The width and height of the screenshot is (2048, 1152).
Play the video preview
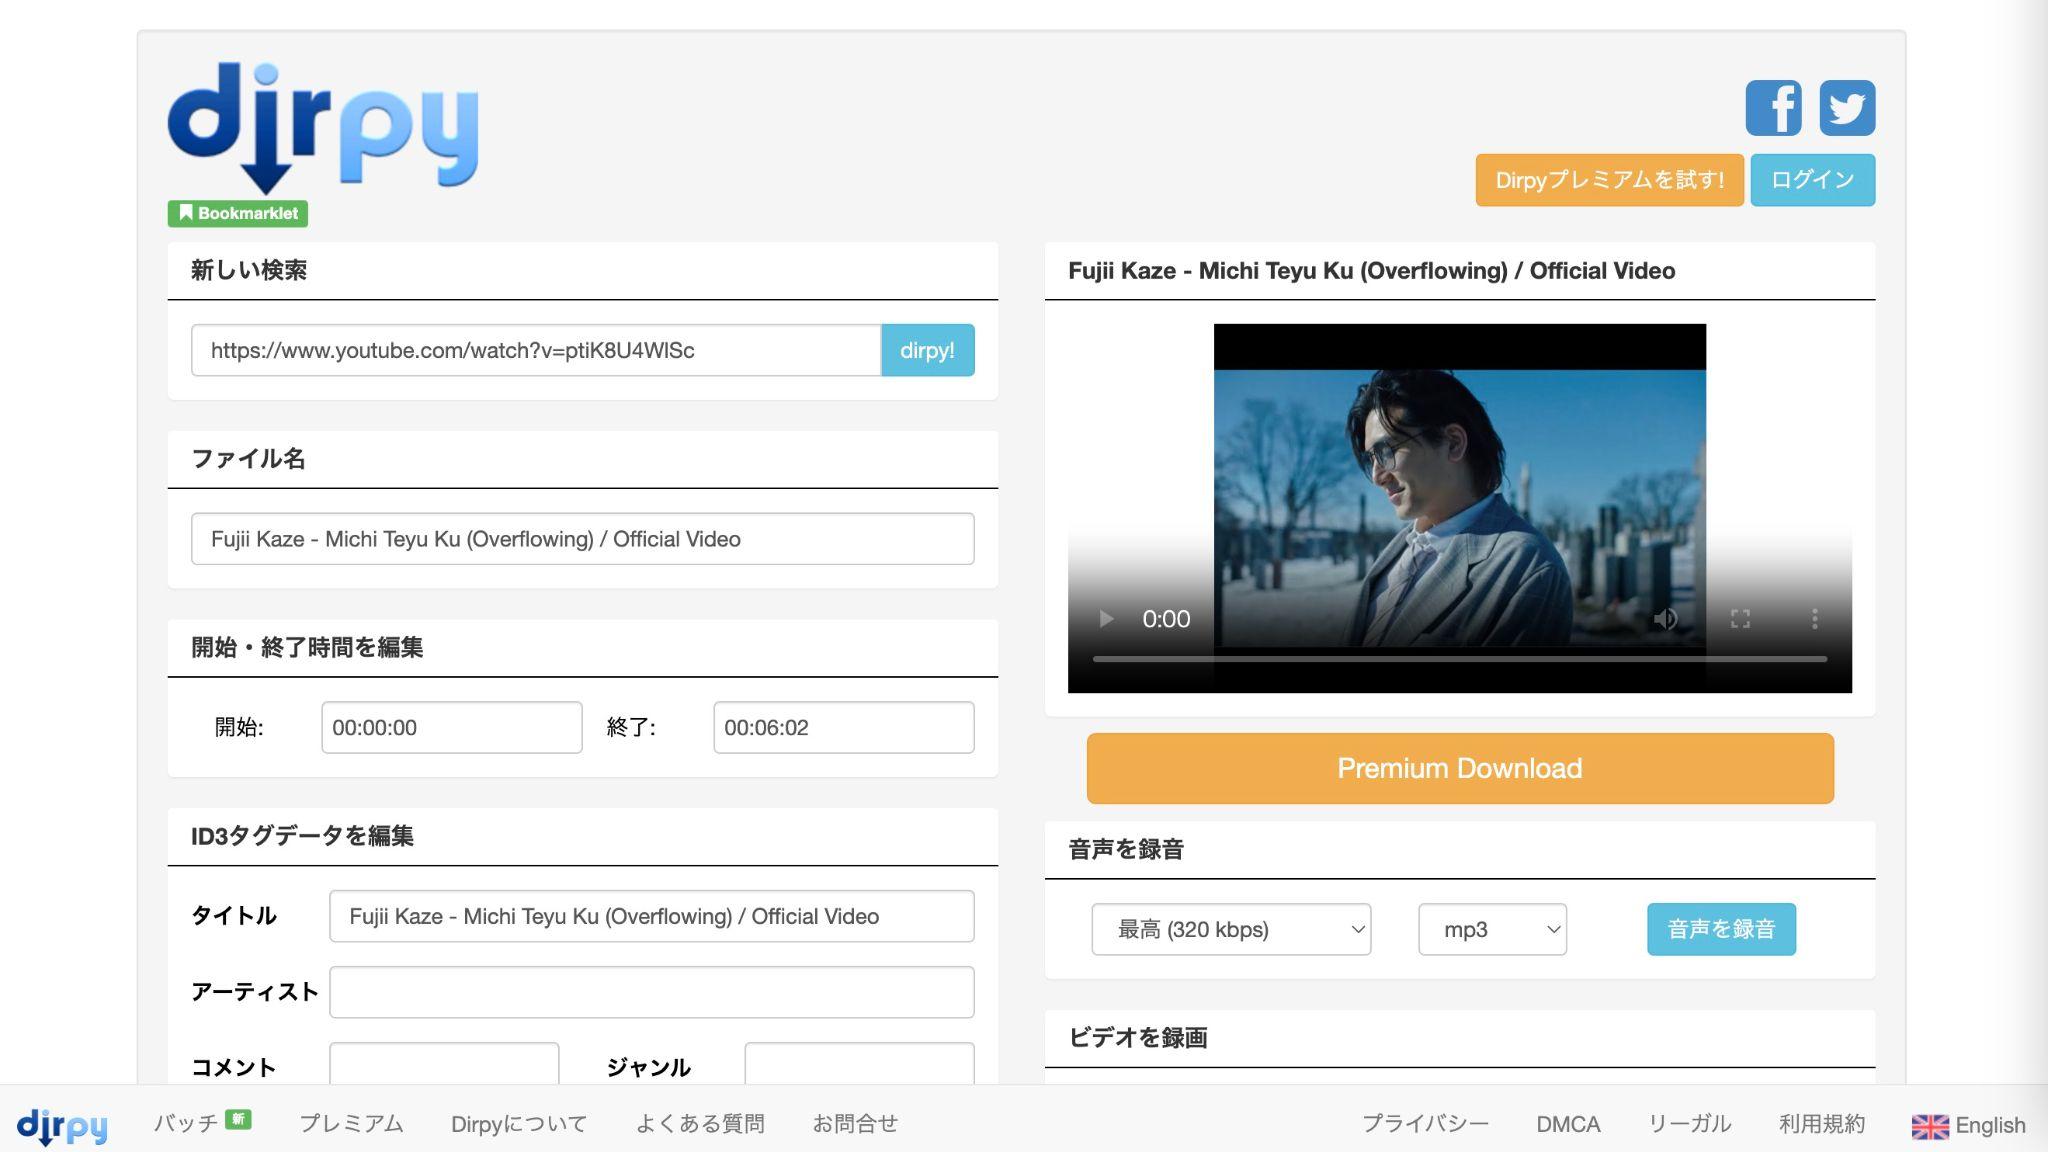click(x=1106, y=619)
